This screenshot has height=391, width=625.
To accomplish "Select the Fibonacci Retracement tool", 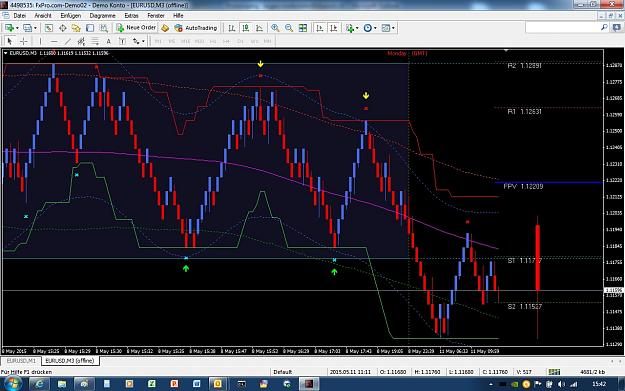I will pos(95,41).
